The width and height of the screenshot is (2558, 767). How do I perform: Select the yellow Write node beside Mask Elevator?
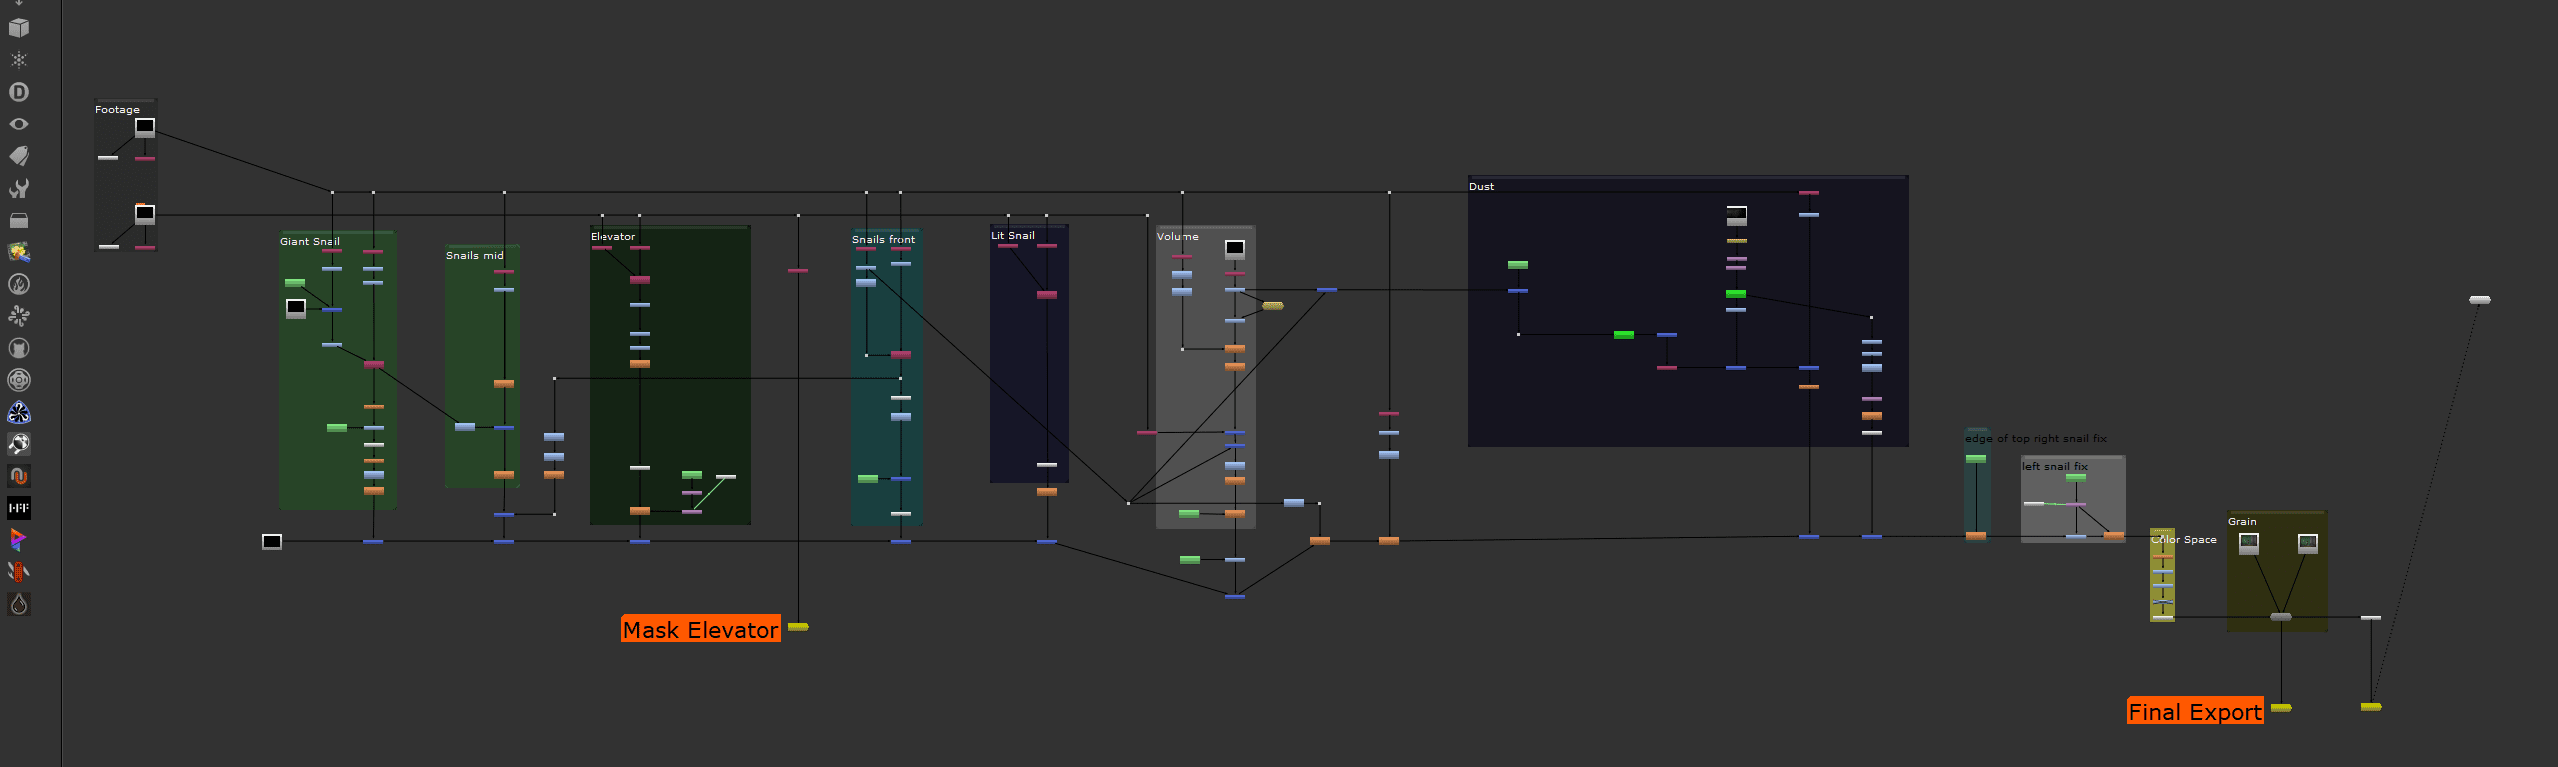click(x=798, y=627)
